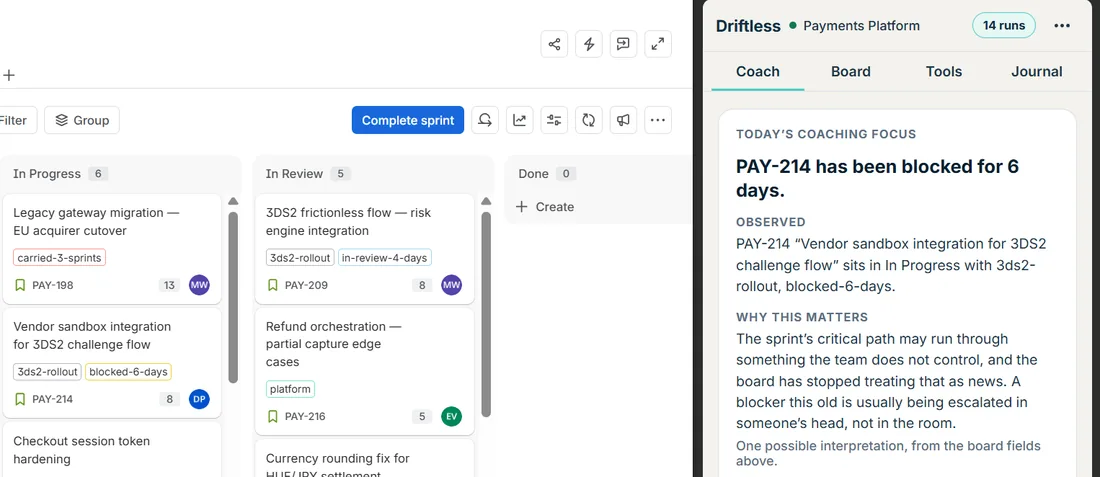Click the PAY-214 blocked coaching headline
Screen dimensions: 1100x477
(x=877, y=178)
